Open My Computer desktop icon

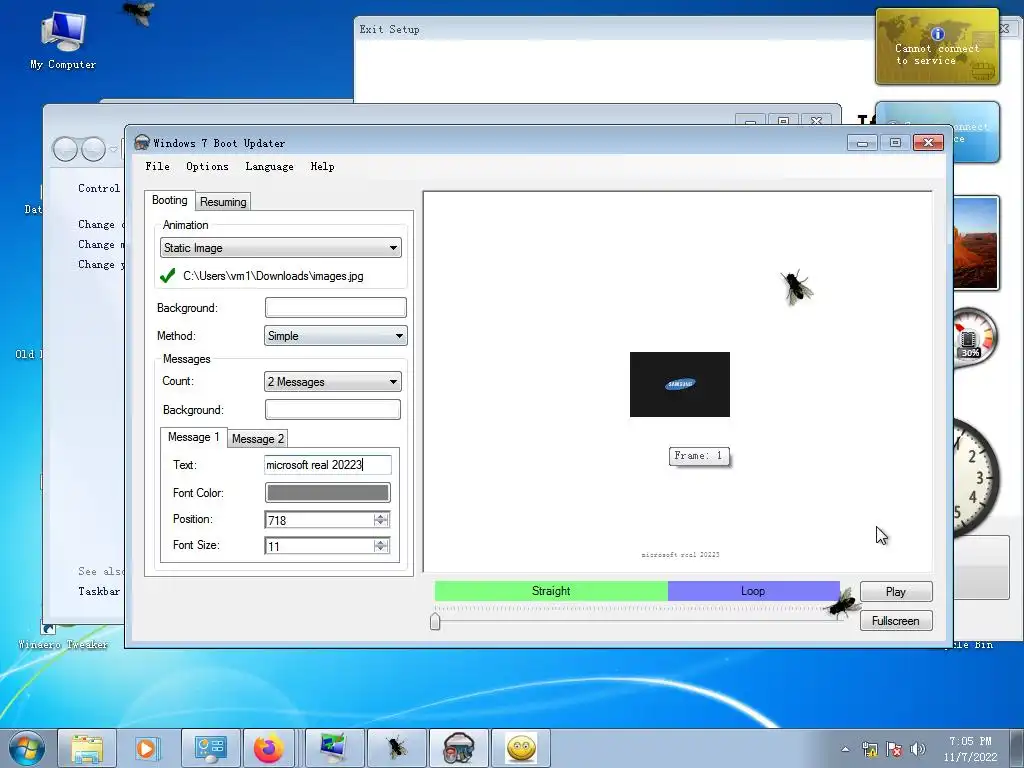63,40
